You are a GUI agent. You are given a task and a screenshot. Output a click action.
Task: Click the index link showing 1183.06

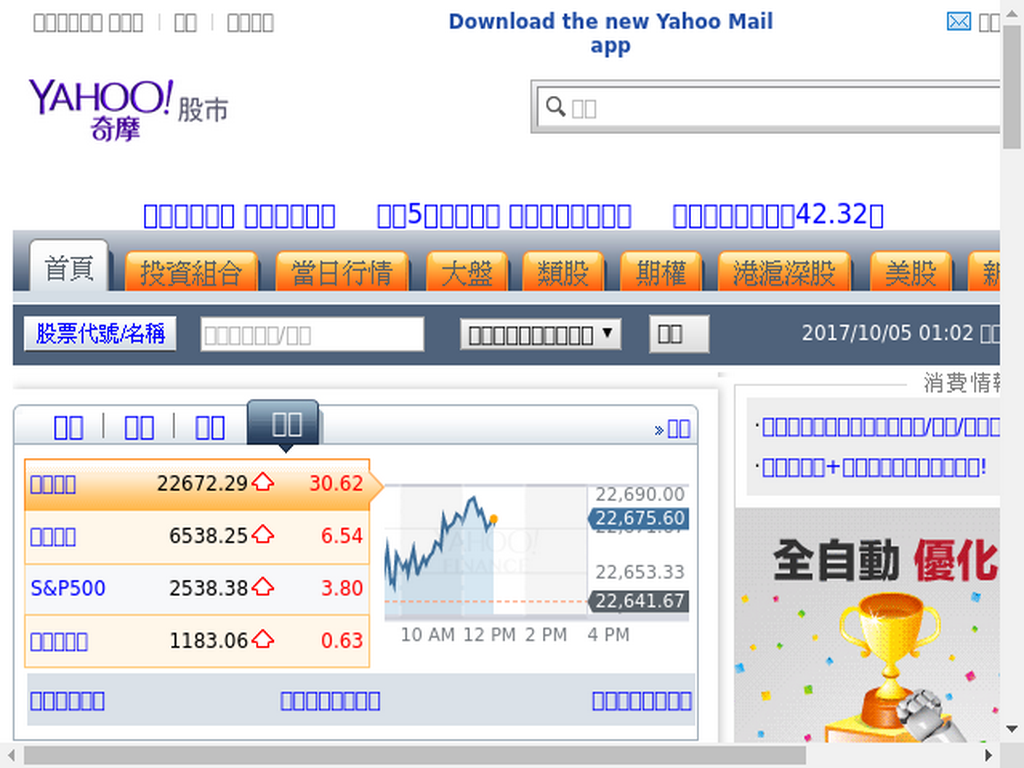click(59, 641)
